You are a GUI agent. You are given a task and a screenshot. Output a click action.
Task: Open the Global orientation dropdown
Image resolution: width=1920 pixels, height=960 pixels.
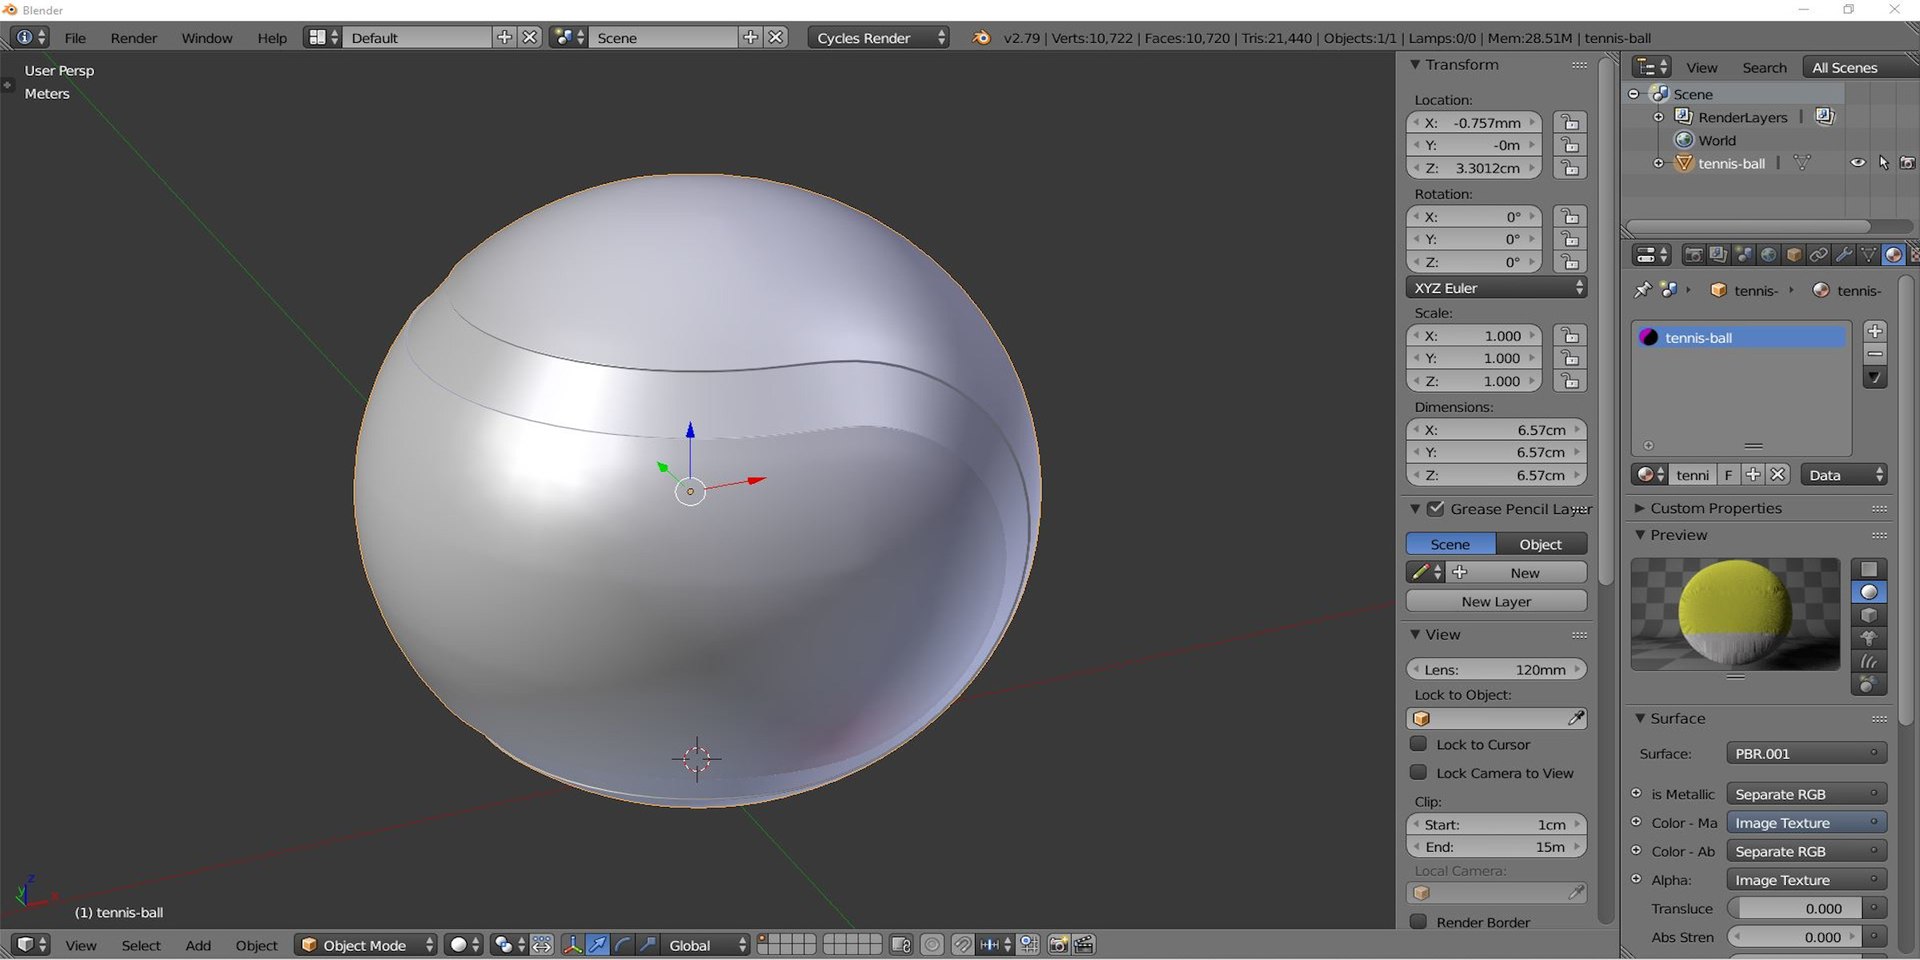coord(706,945)
